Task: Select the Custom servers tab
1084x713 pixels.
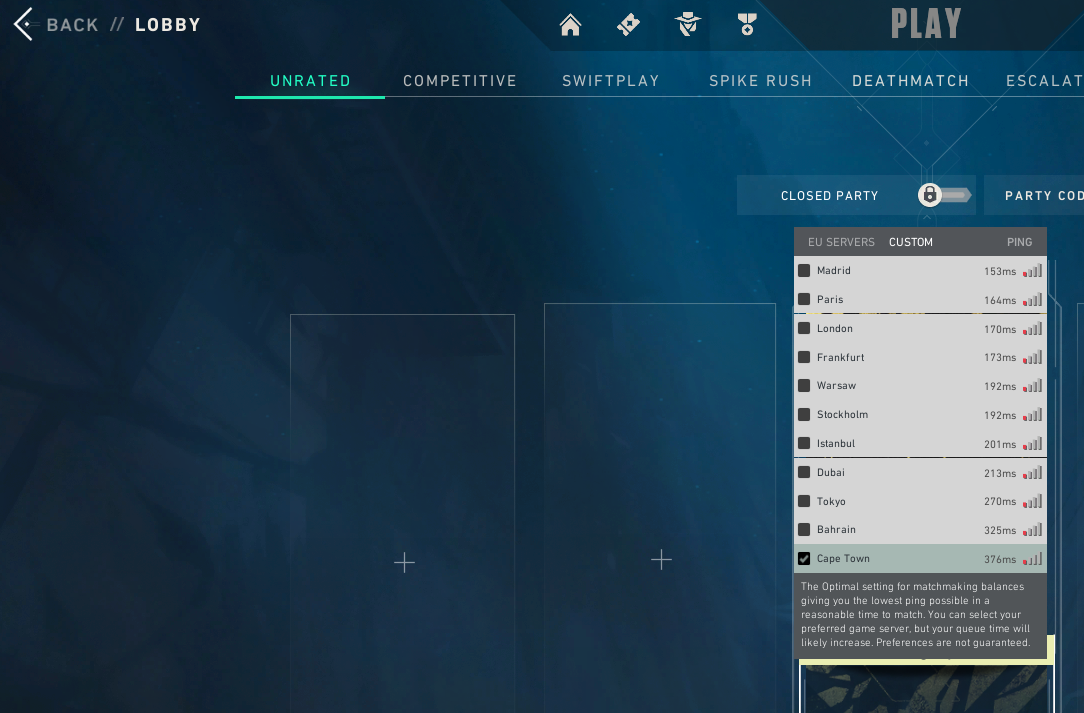Action: [x=910, y=242]
